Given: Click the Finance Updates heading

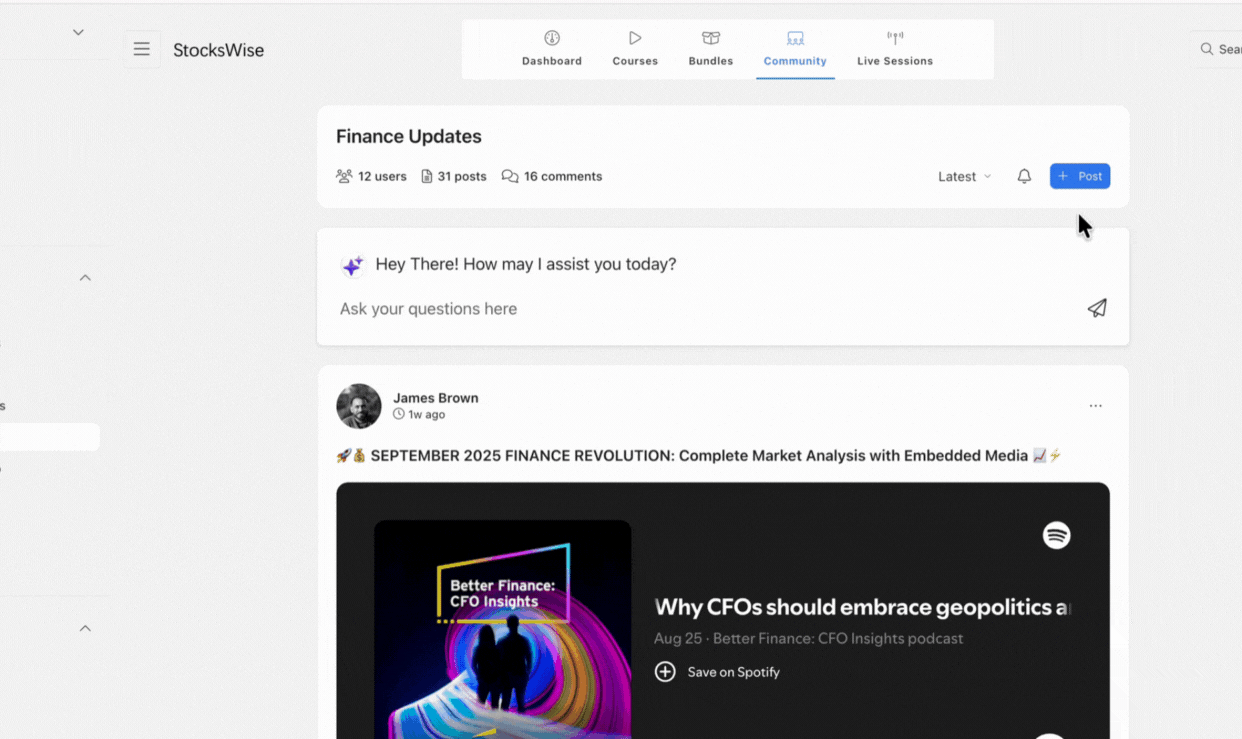Looking at the screenshot, I should [x=409, y=137].
